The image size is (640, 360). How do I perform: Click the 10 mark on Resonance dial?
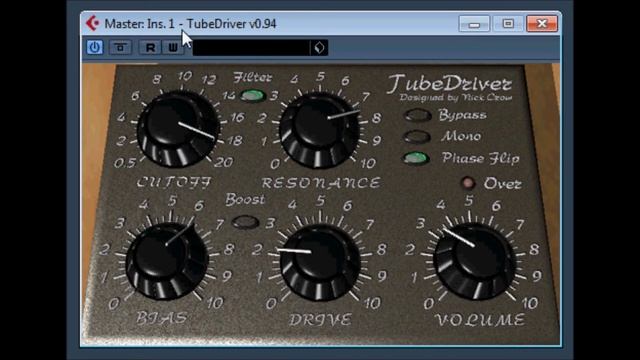tap(368, 163)
